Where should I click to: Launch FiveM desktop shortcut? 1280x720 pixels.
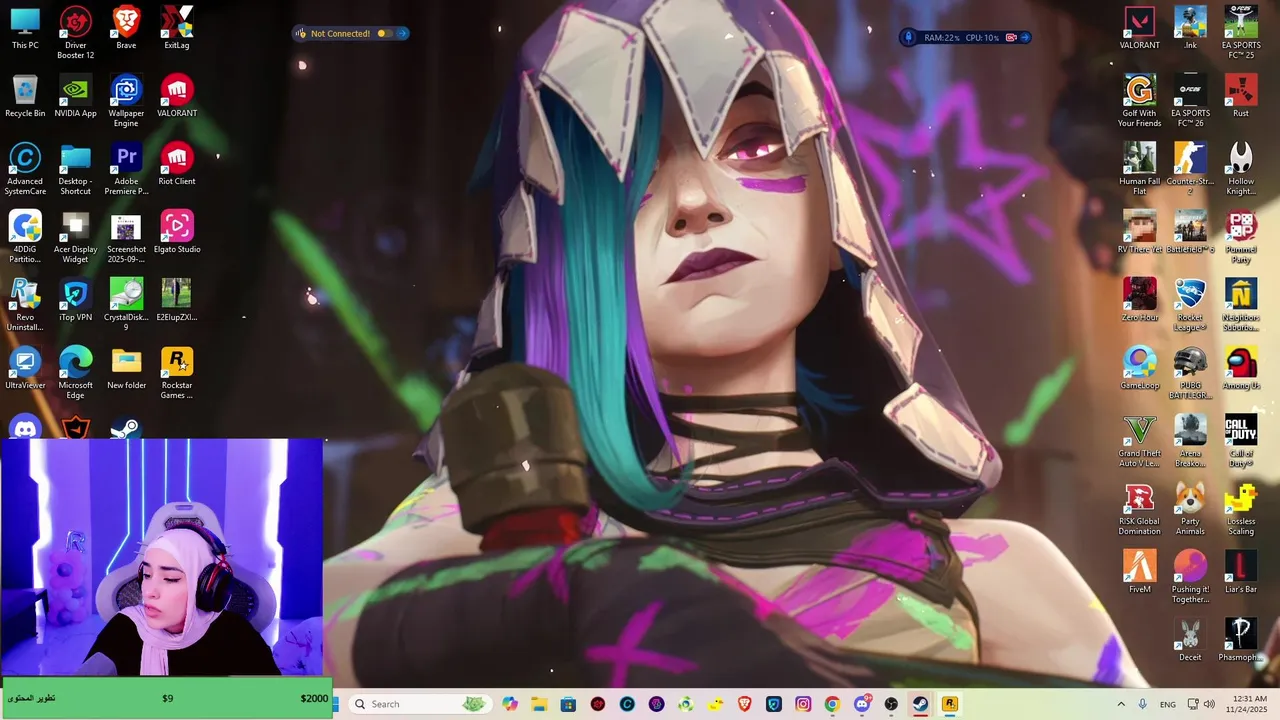tap(1140, 572)
